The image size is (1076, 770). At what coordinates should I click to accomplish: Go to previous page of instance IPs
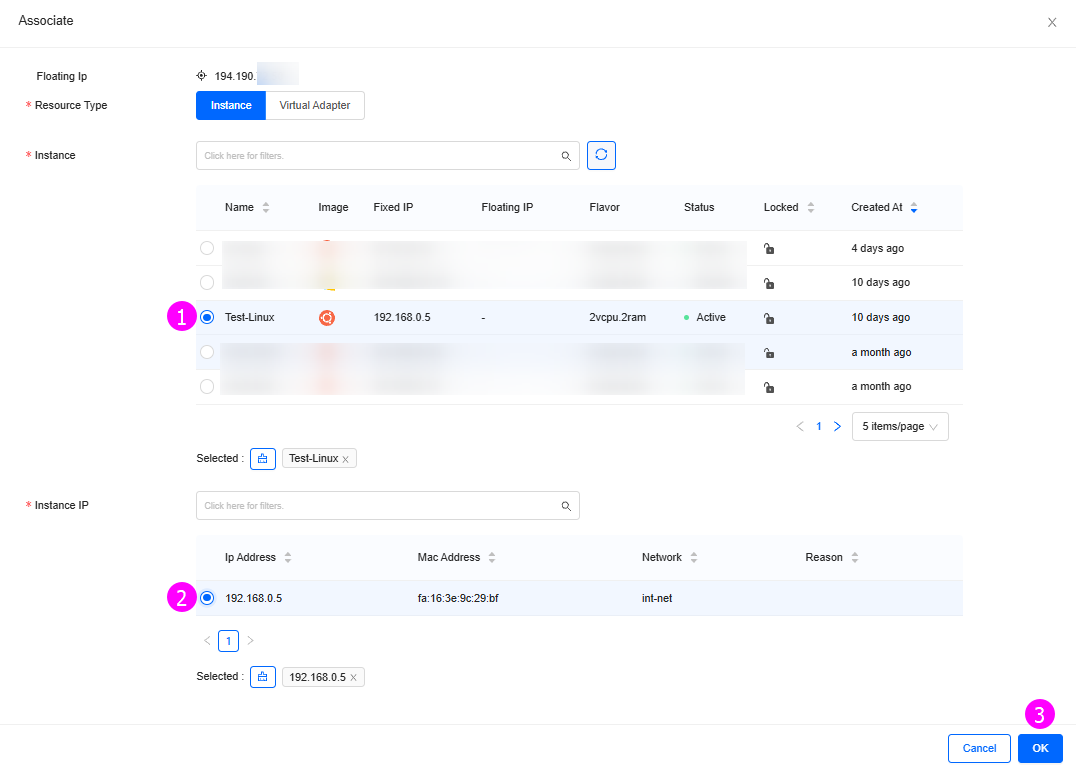point(207,640)
